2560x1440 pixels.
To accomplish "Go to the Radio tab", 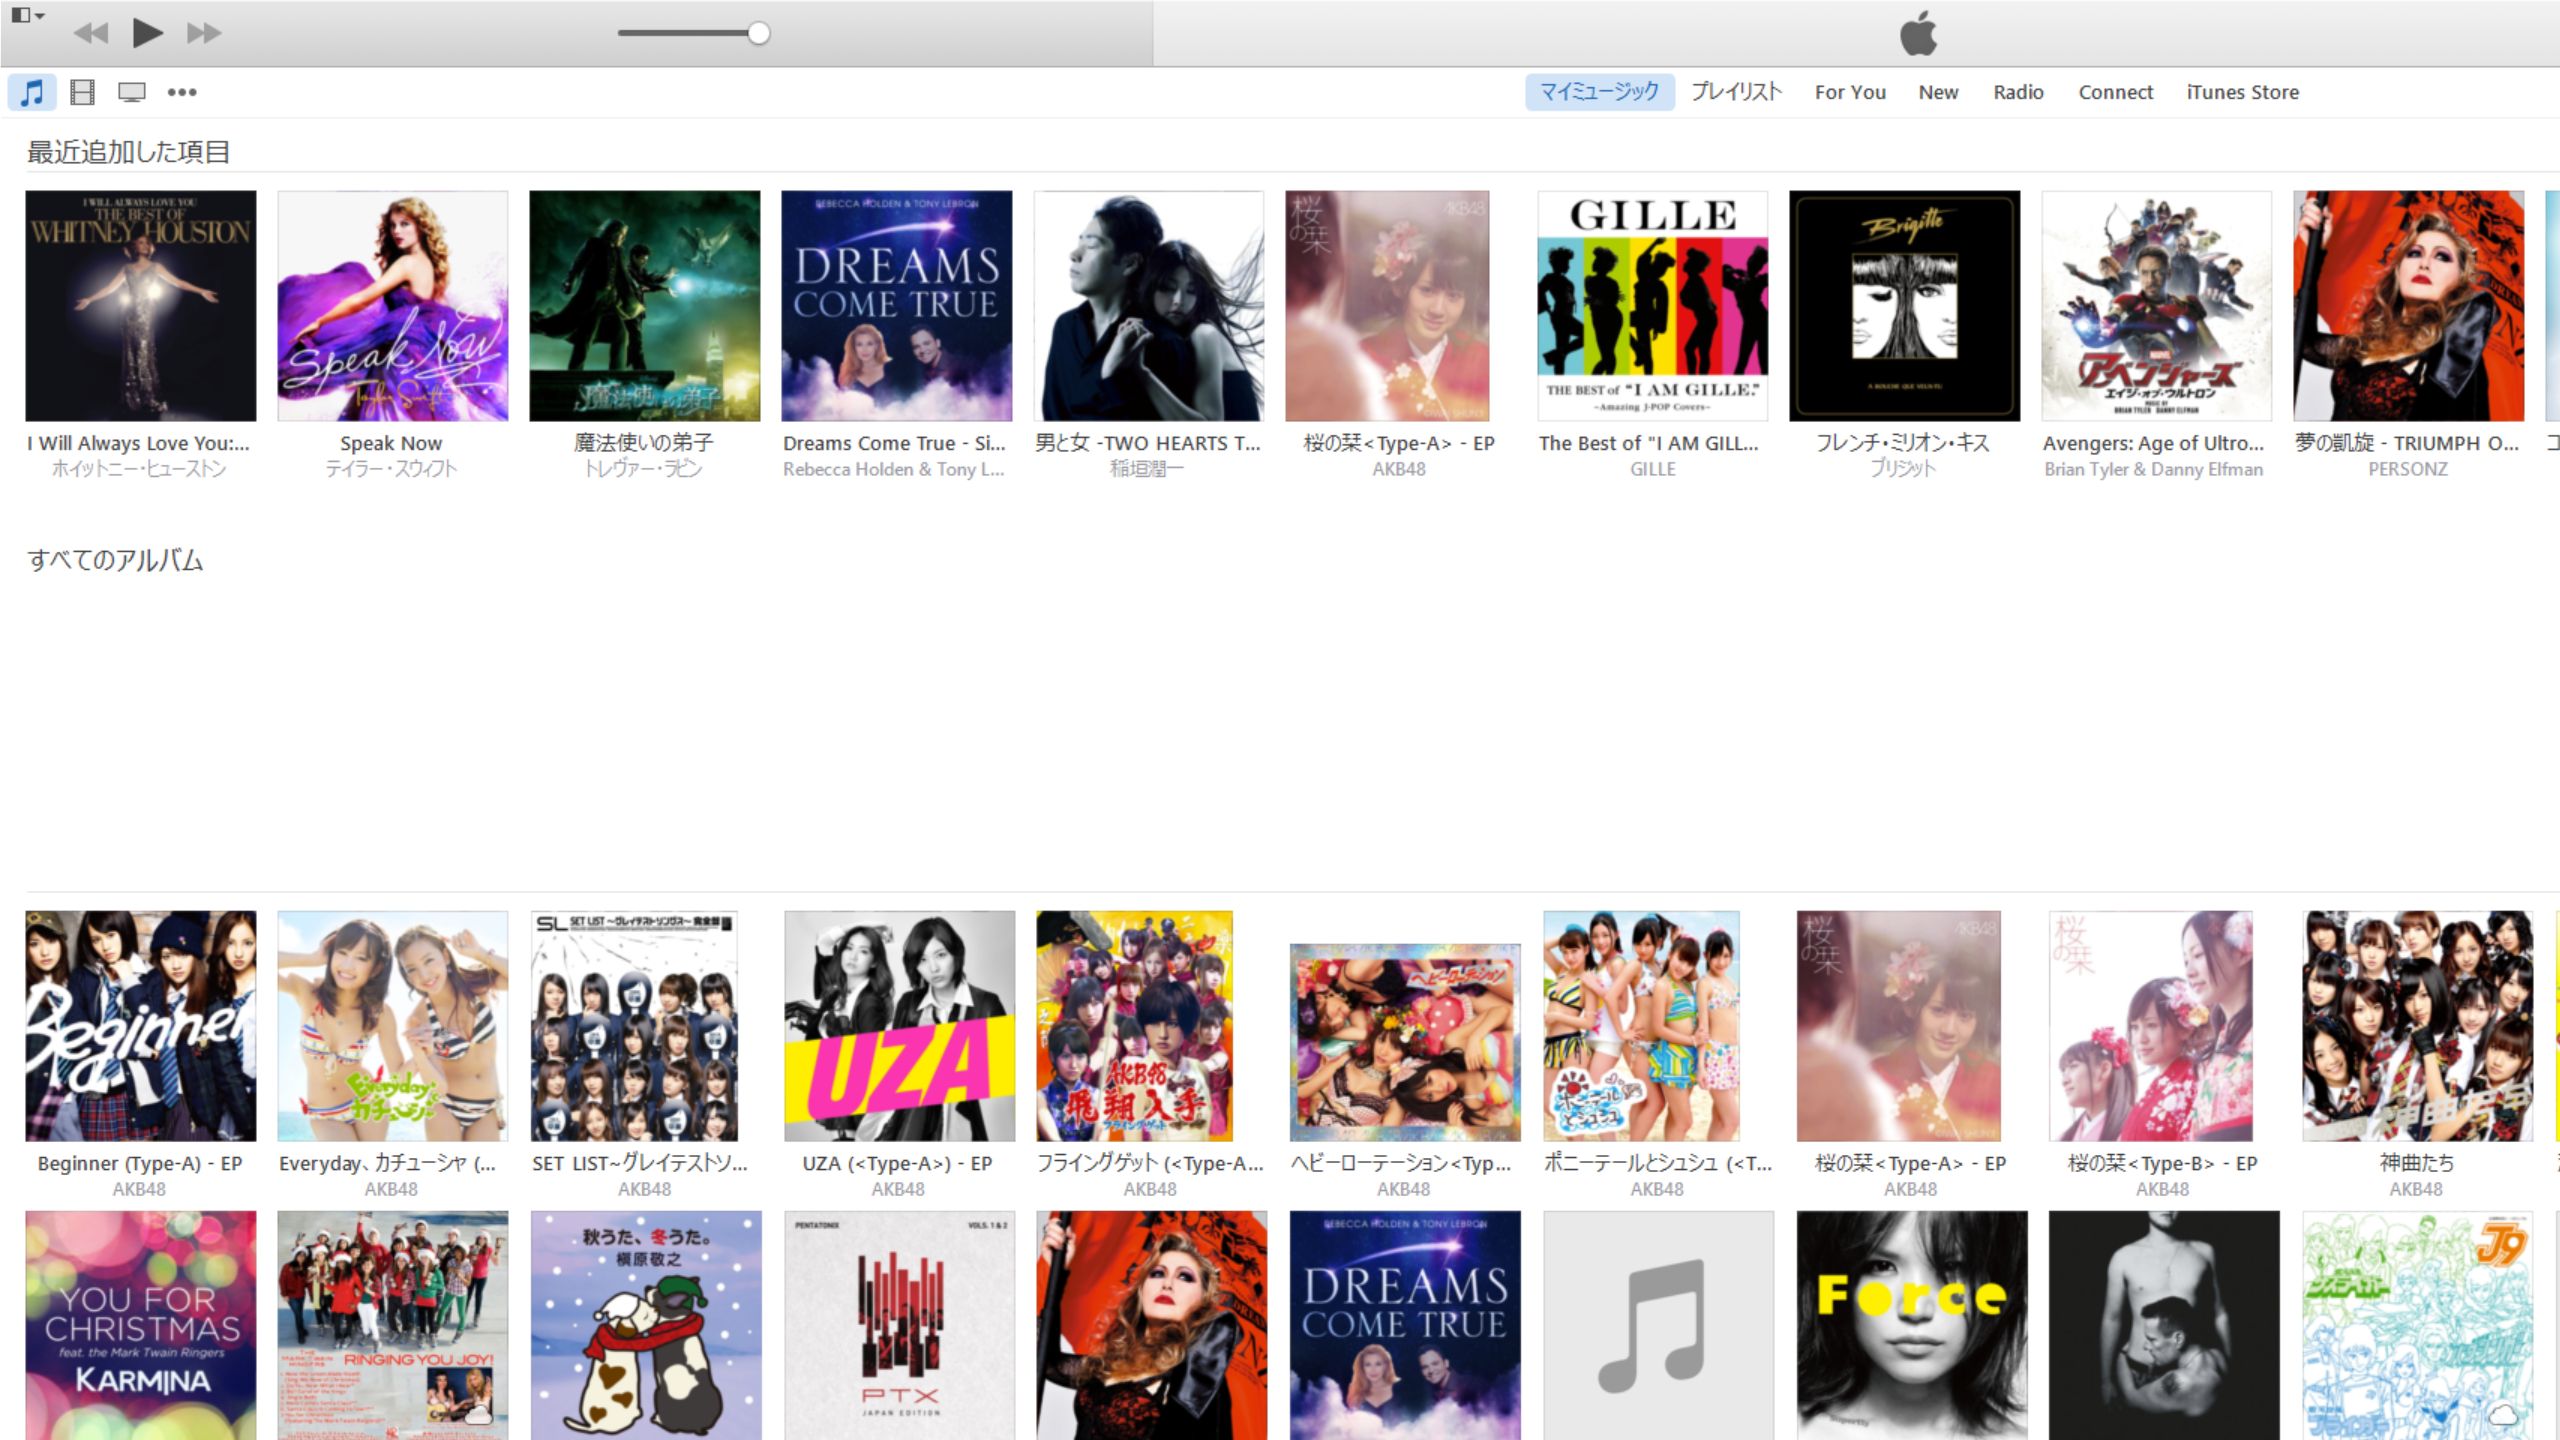I will [x=2018, y=92].
